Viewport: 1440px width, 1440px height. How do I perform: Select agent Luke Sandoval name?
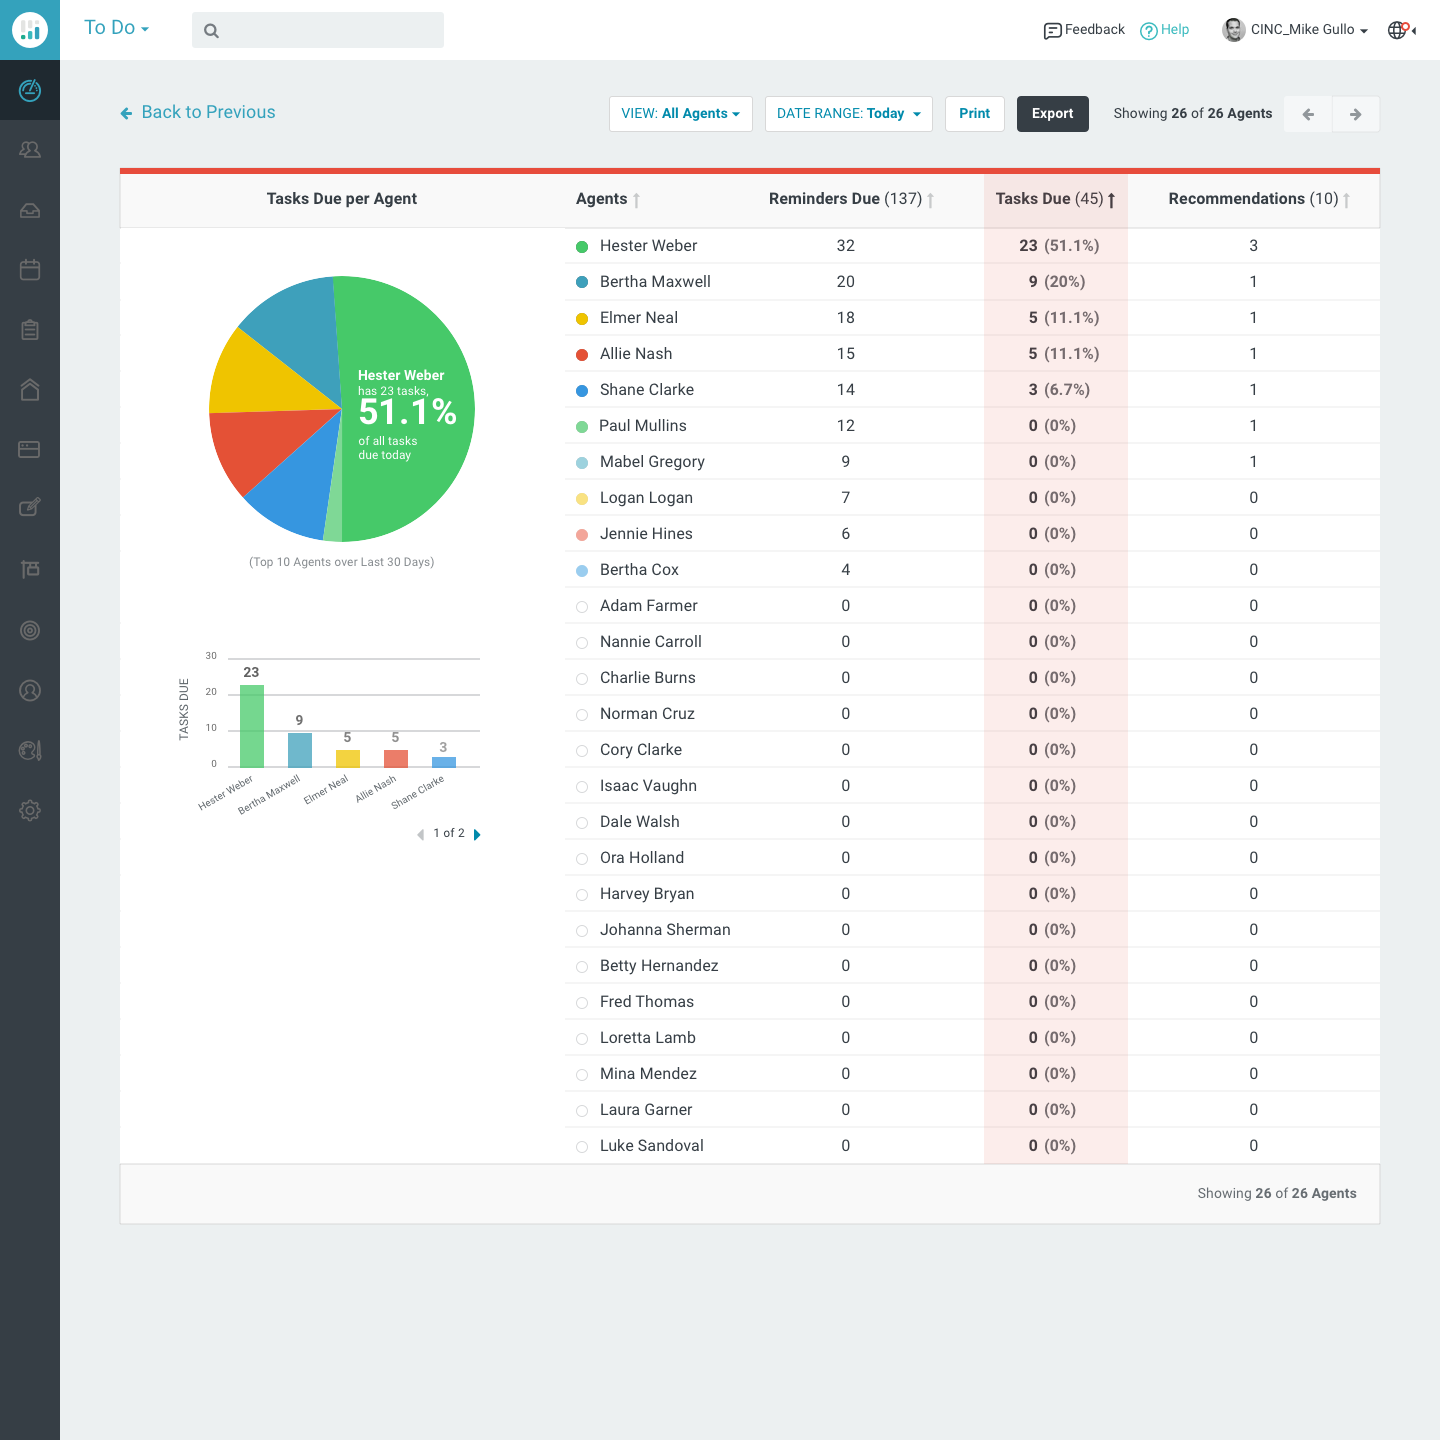pyautogui.click(x=651, y=1146)
